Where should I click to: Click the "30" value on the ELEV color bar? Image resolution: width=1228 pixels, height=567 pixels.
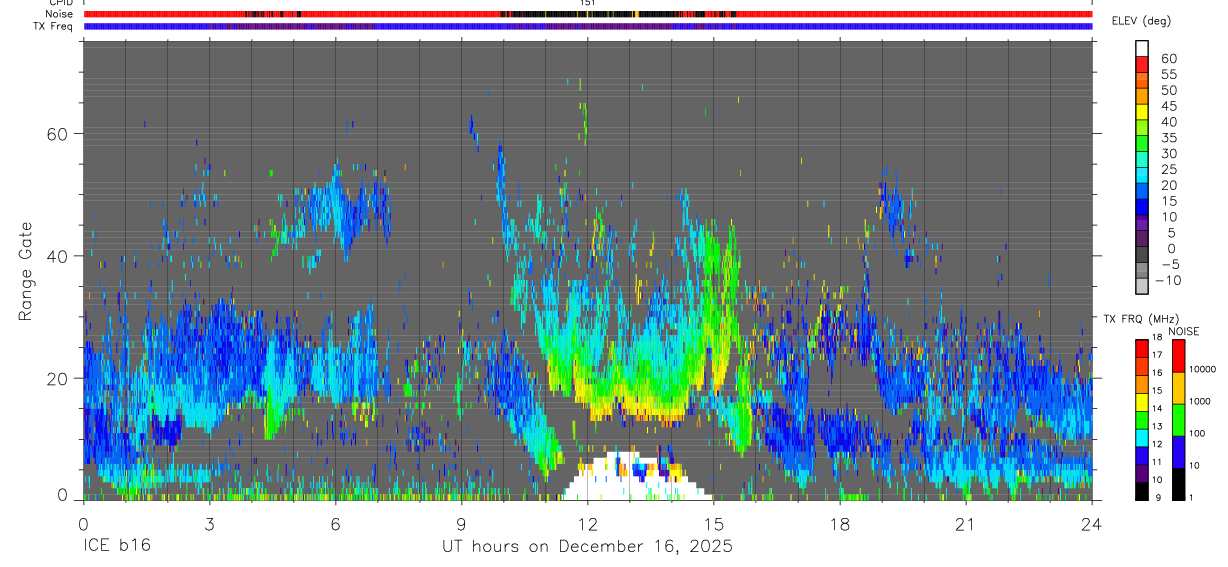click(x=1169, y=154)
